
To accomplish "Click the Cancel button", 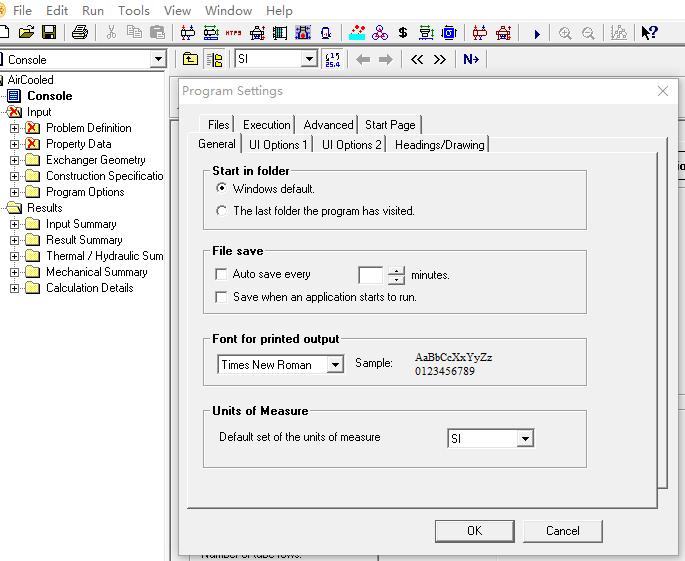I will (563, 531).
